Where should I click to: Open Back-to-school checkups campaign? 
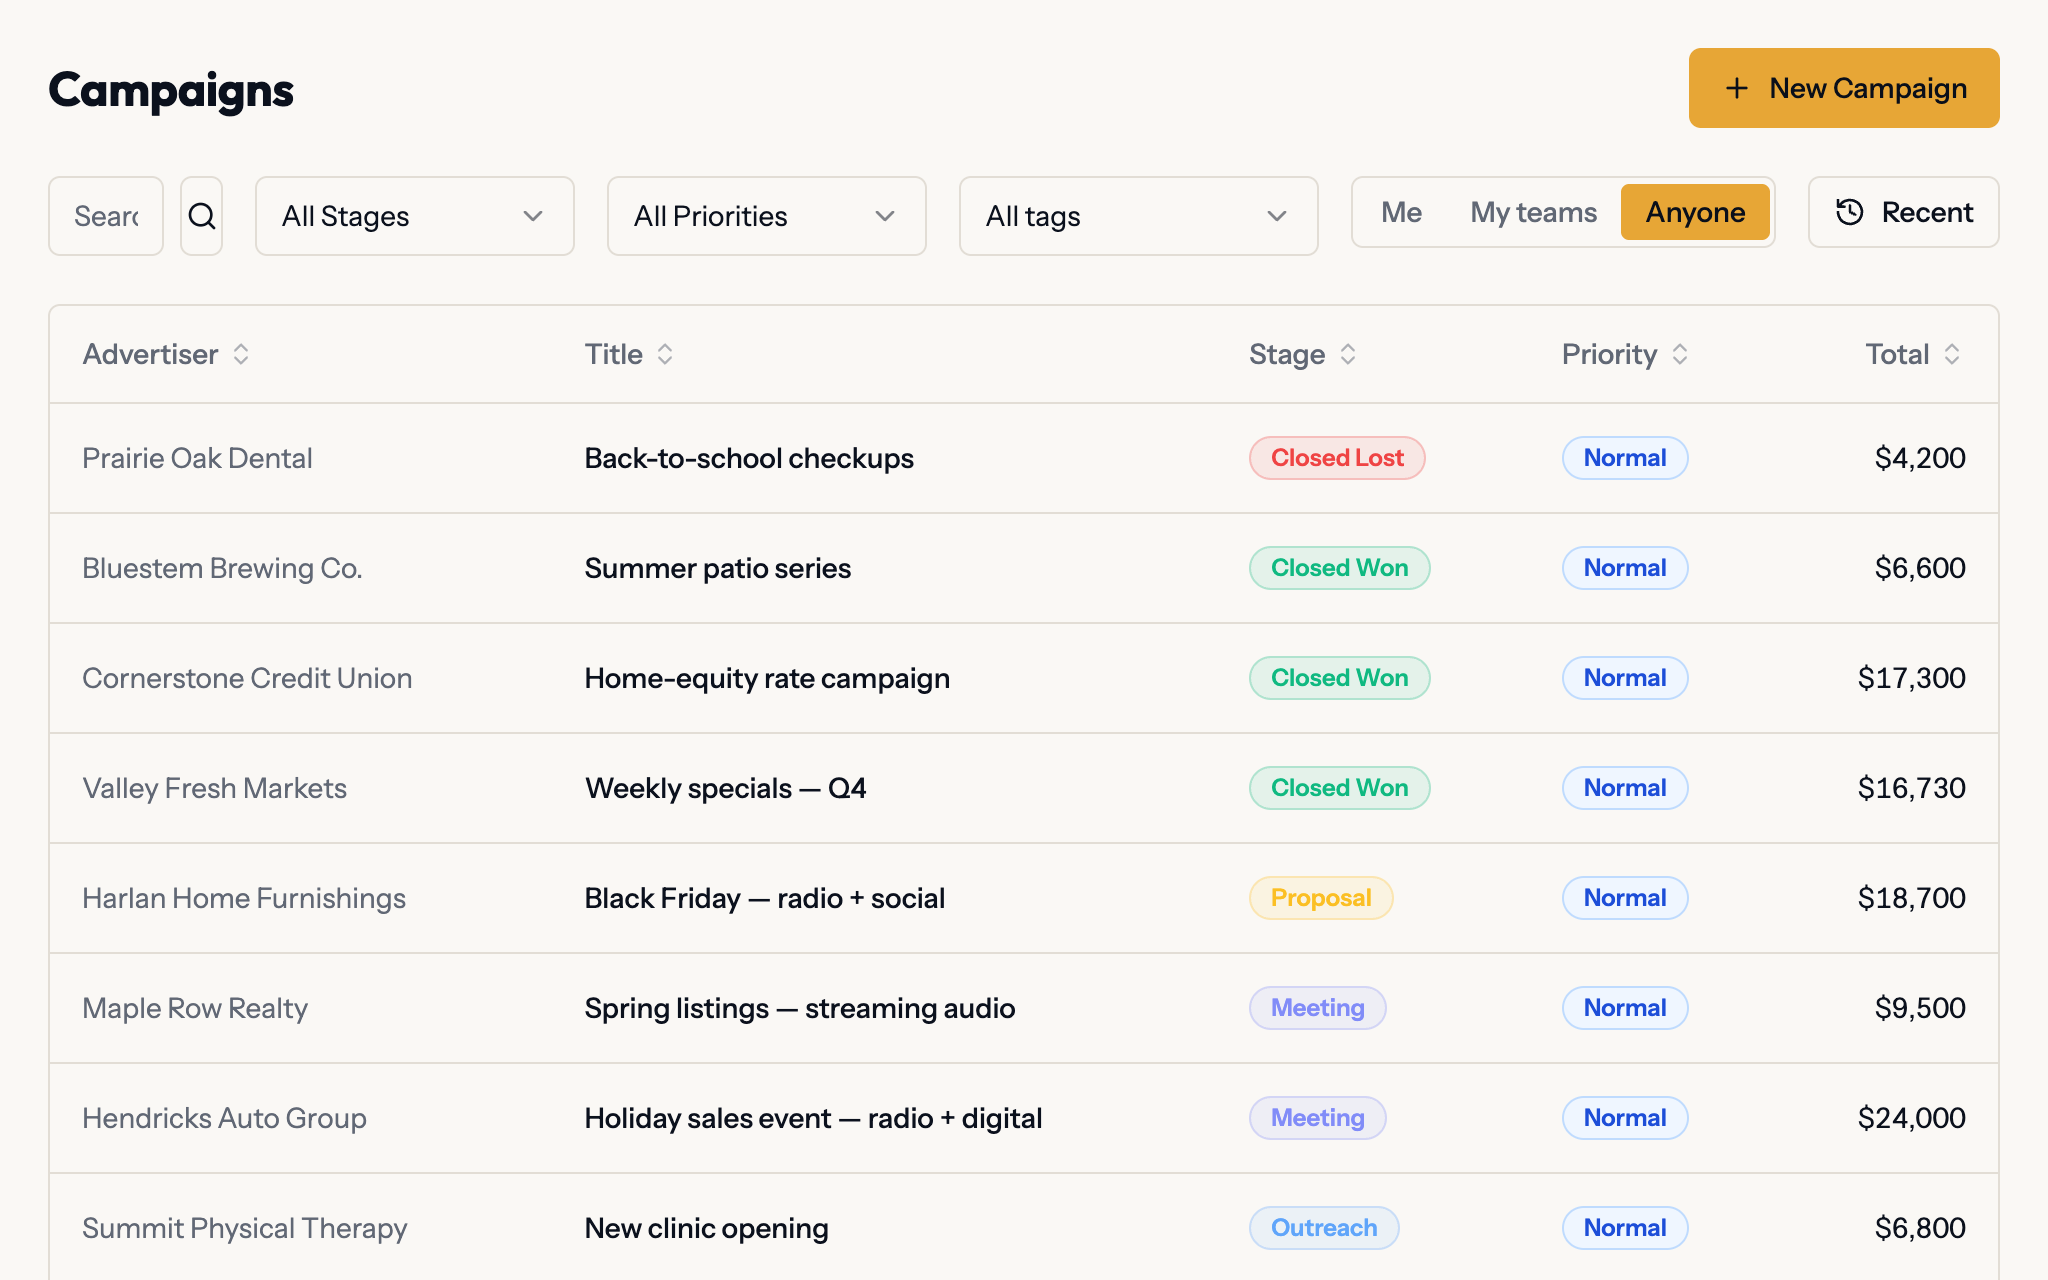(x=749, y=458)
